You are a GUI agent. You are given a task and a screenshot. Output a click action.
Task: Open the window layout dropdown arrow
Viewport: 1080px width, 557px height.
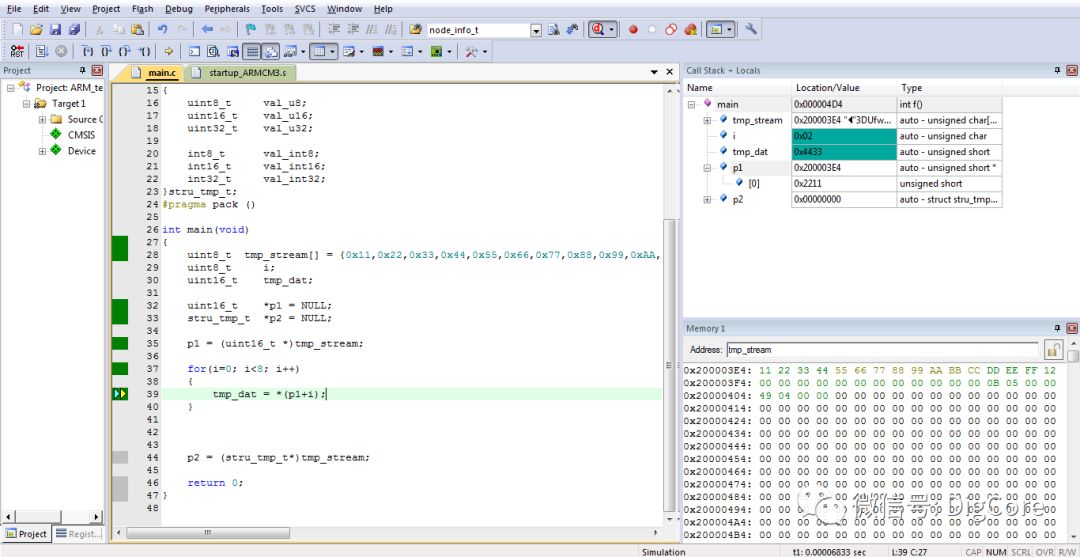tap(729, 30)
